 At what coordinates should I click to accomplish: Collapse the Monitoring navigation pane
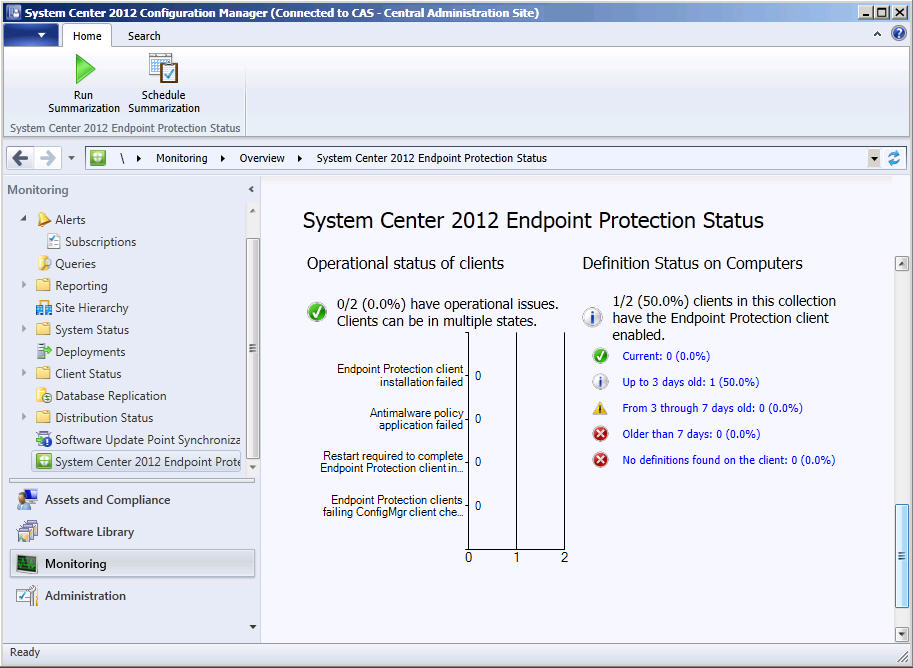coord(251,189)
